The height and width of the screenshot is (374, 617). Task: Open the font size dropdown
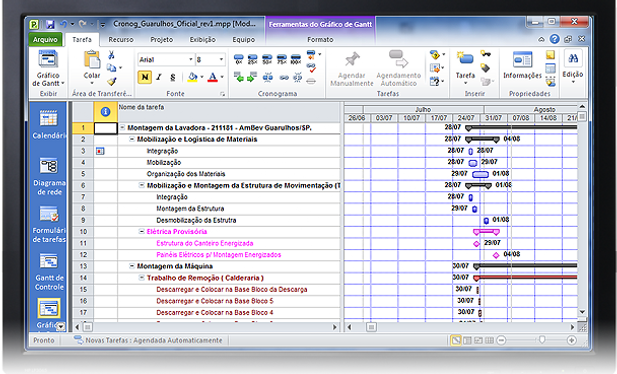221,59
